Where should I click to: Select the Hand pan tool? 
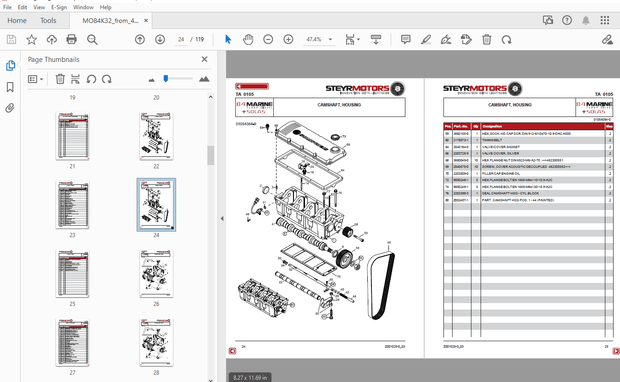[248, 40]
